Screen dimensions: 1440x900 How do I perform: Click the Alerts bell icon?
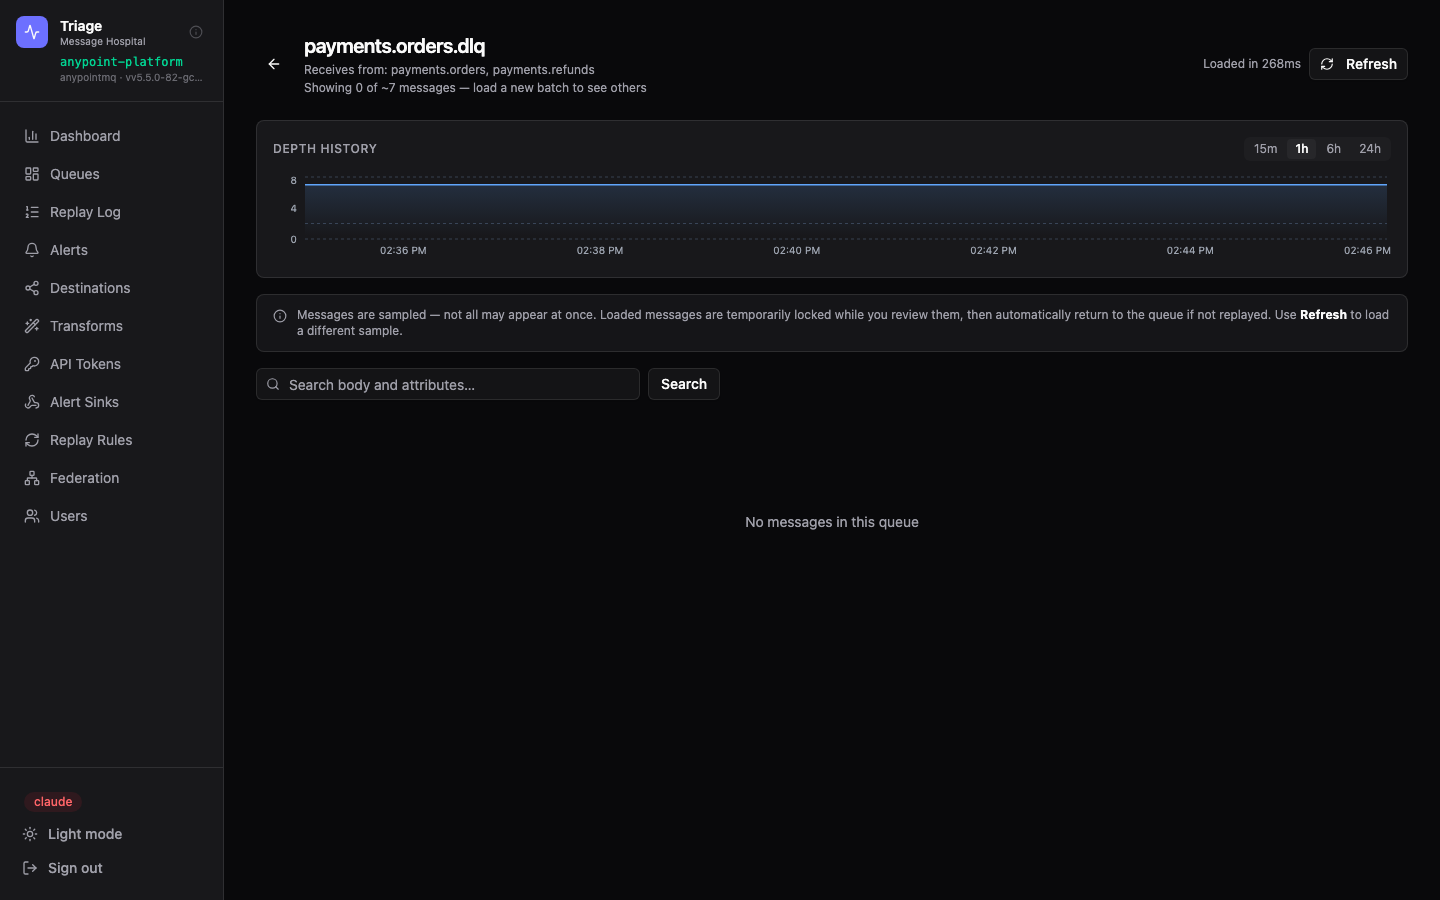point(32,250)
